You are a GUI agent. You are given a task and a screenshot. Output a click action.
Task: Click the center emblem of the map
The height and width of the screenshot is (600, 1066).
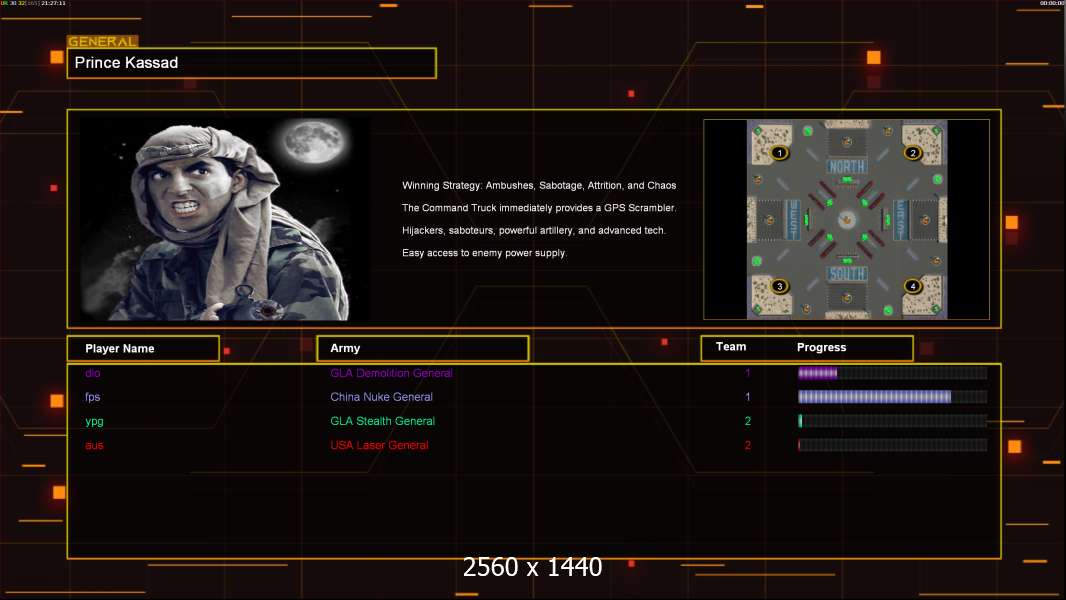click(x=846, y=219)
